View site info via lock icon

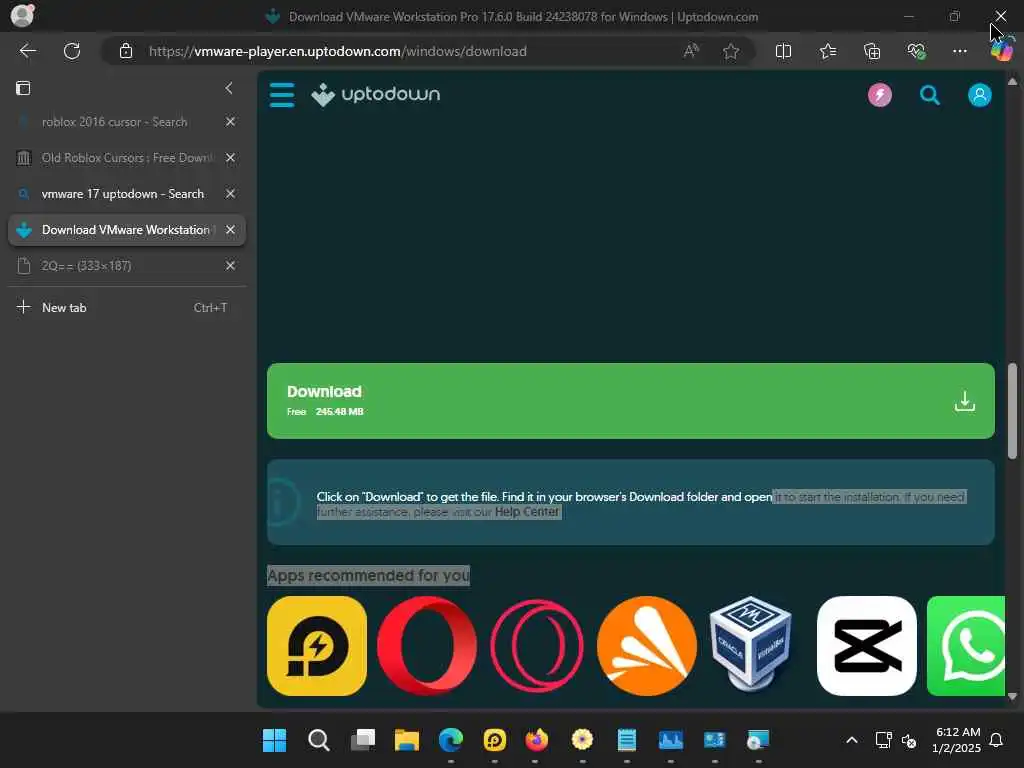coord(126,51)
